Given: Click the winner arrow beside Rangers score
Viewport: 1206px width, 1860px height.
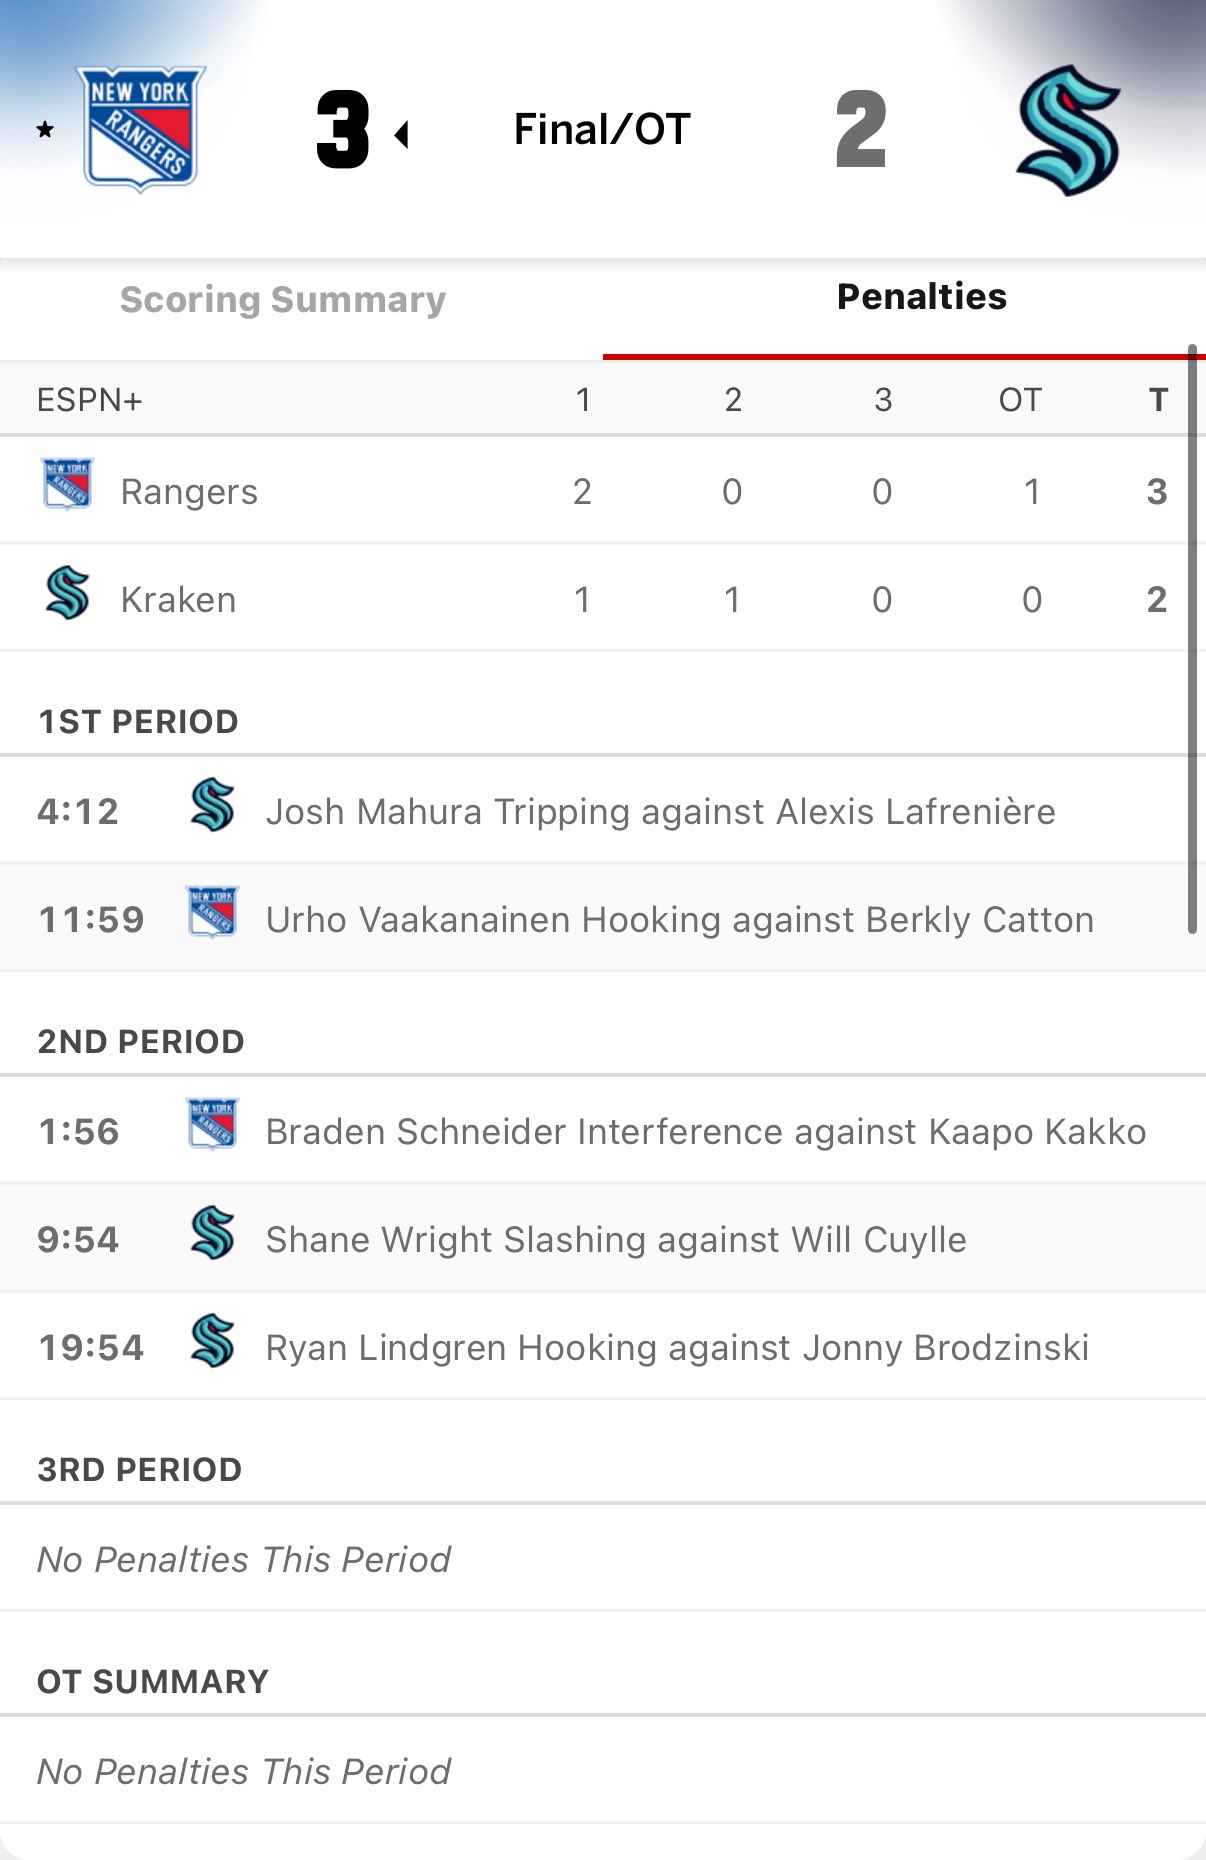Looking at the screenshot, I should click(x=402, y=134).
